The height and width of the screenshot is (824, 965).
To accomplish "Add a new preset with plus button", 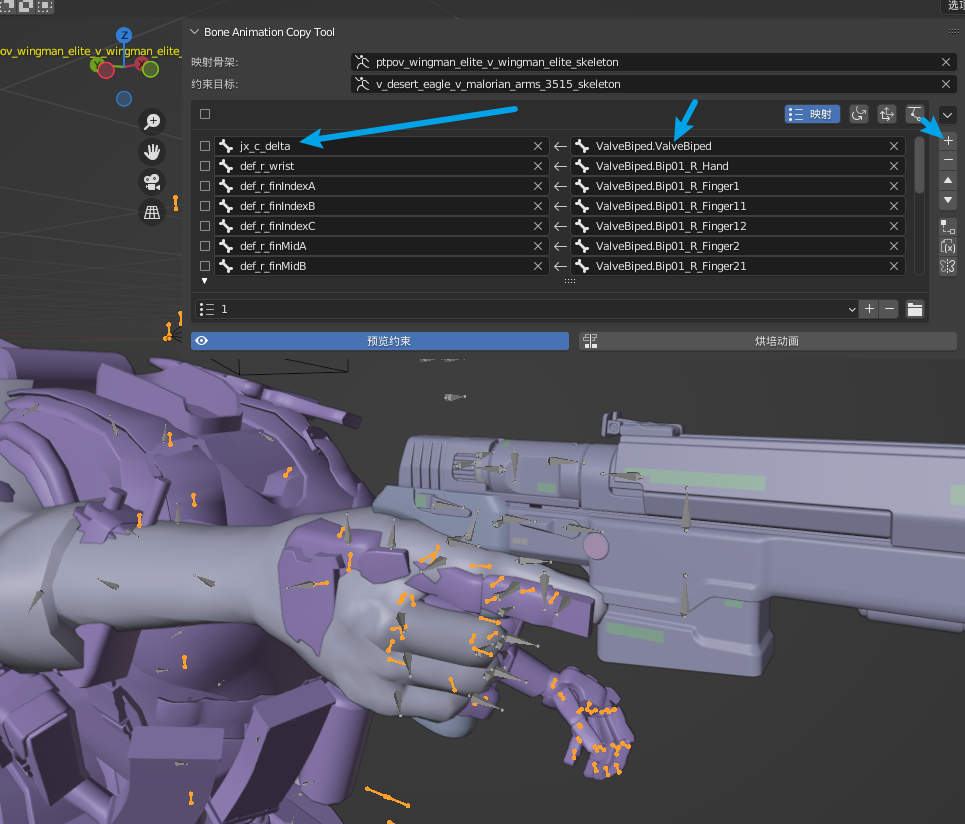I will tap(870, 310).
